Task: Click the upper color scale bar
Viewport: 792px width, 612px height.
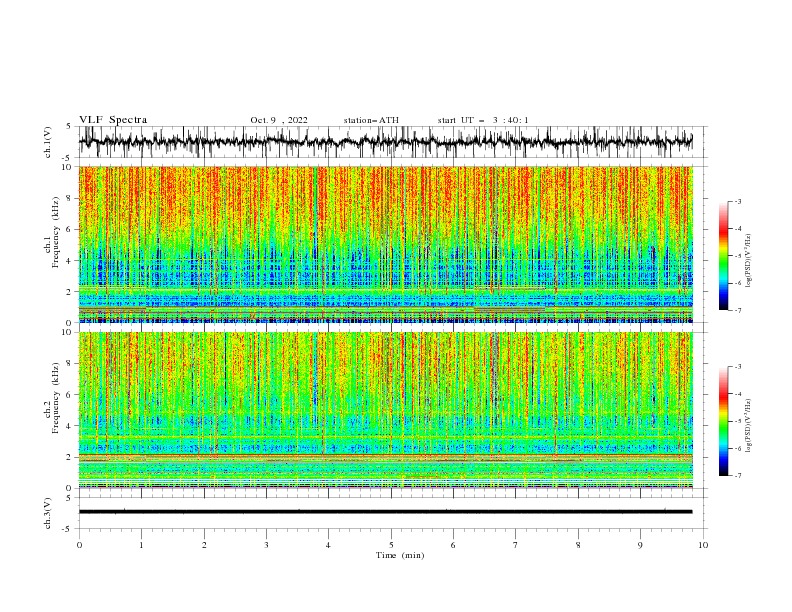Action: pyautogui.click(x=724, y=256)
